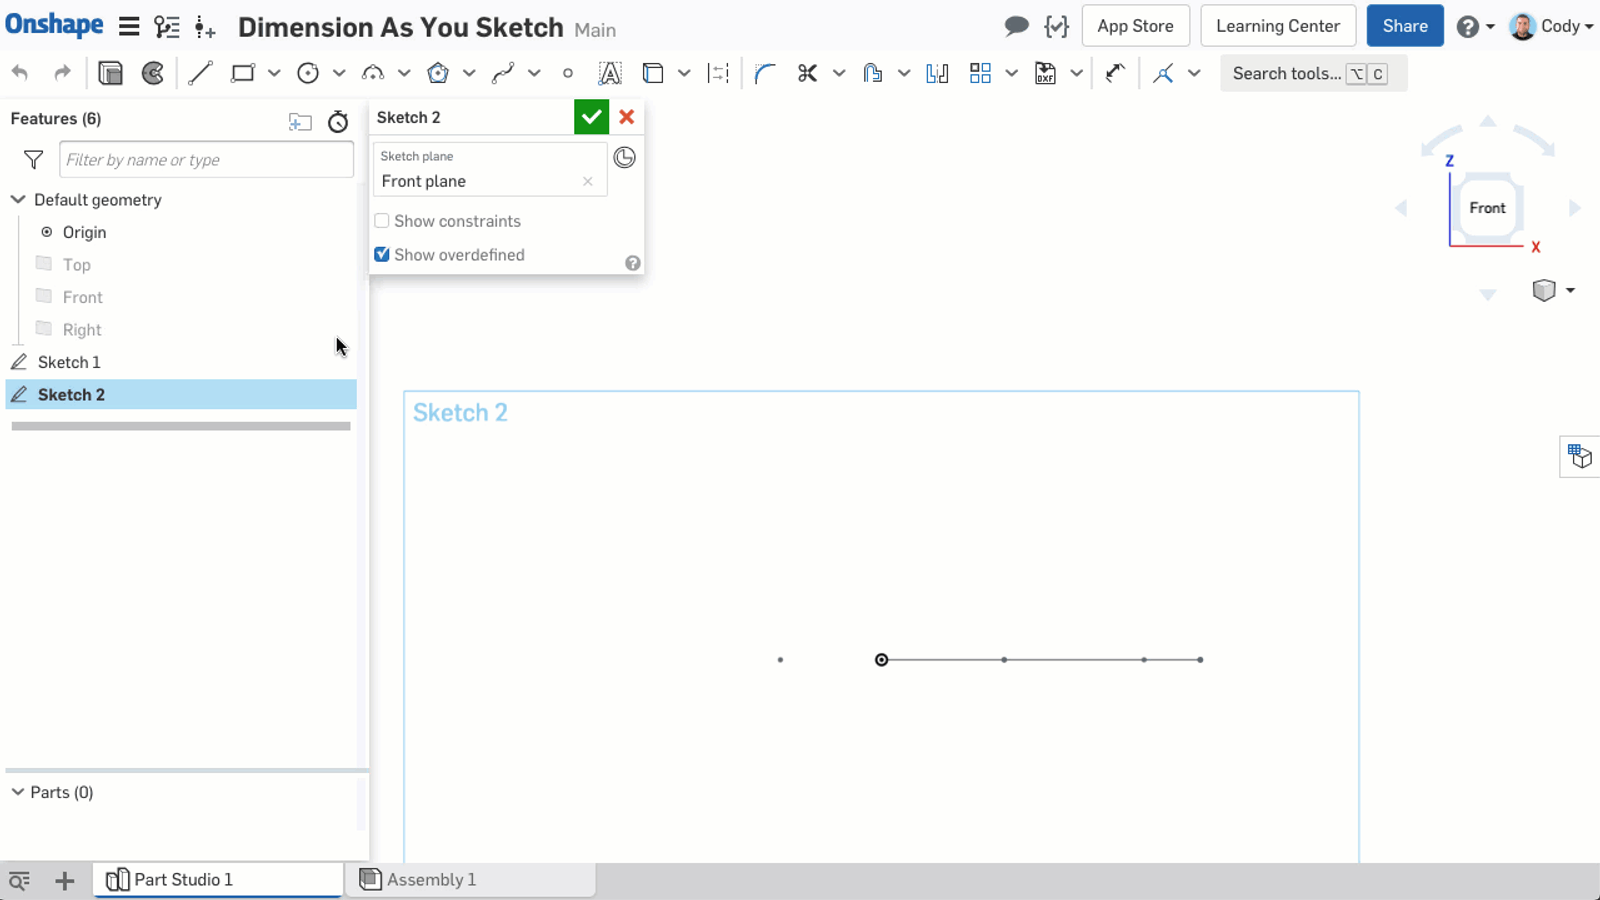Switch to the Assembly 1 tab
Screen dimensions: 1600x900
(430, 880)
